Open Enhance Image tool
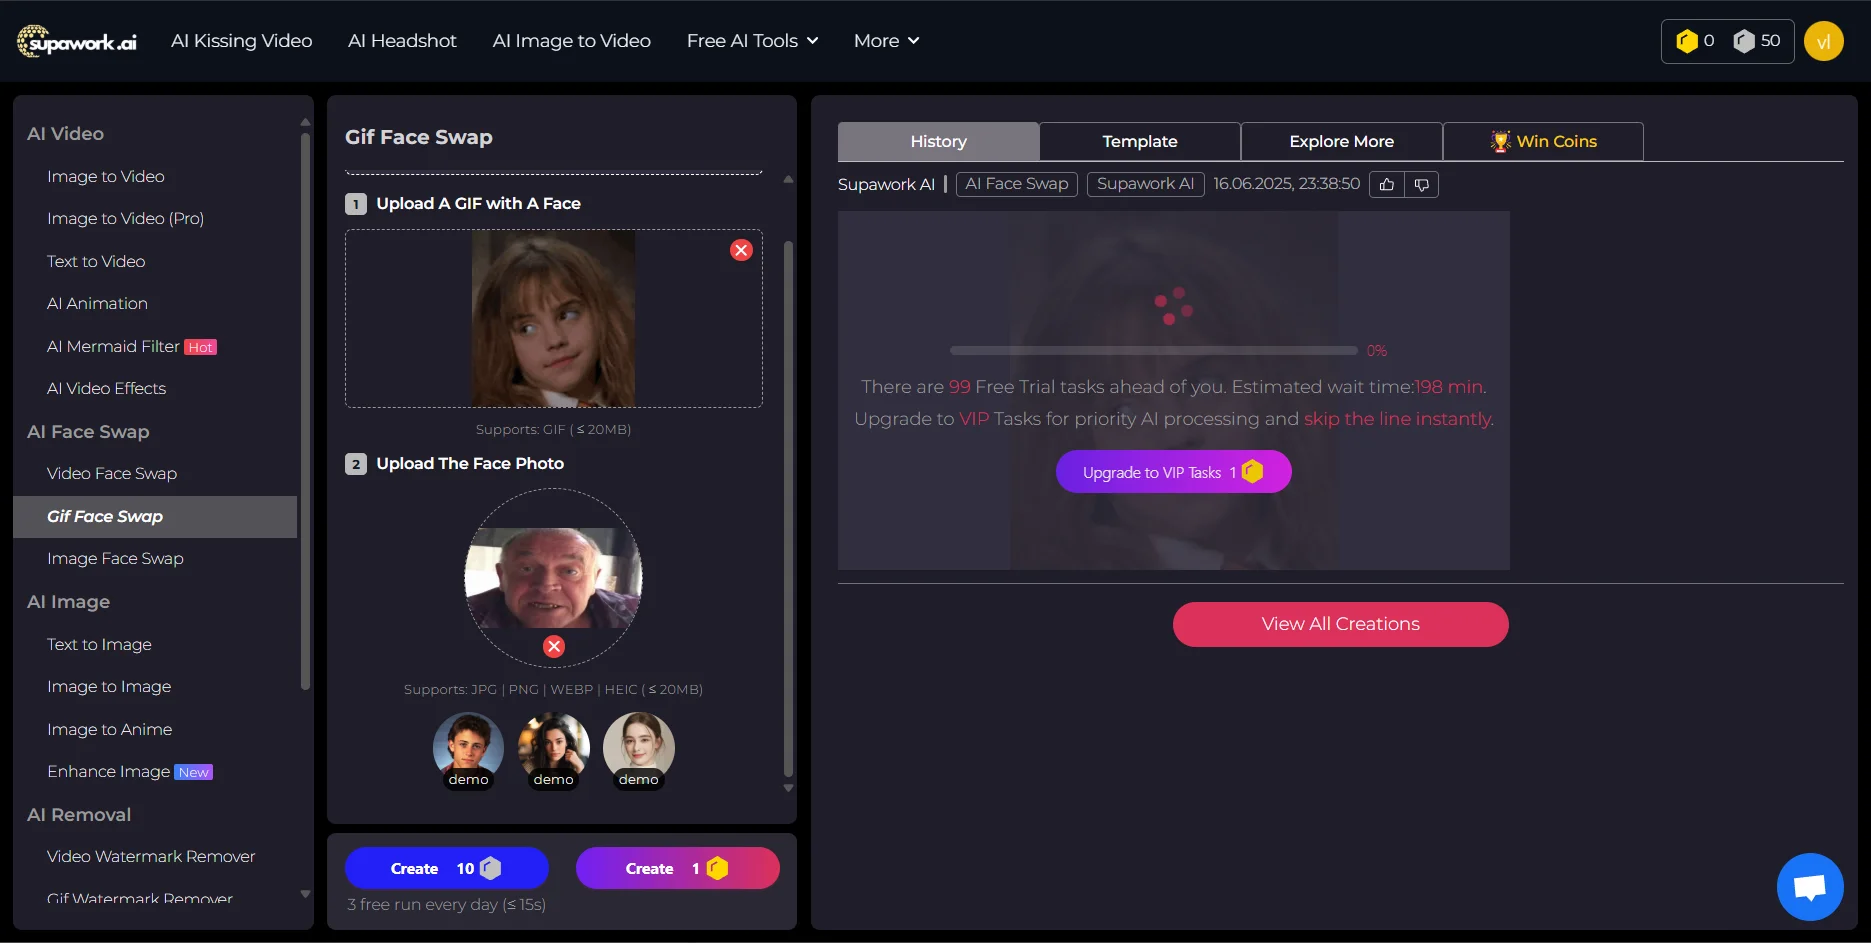Image resolution: width=1871 pixels, height=943 pixels. click(129, 771)
